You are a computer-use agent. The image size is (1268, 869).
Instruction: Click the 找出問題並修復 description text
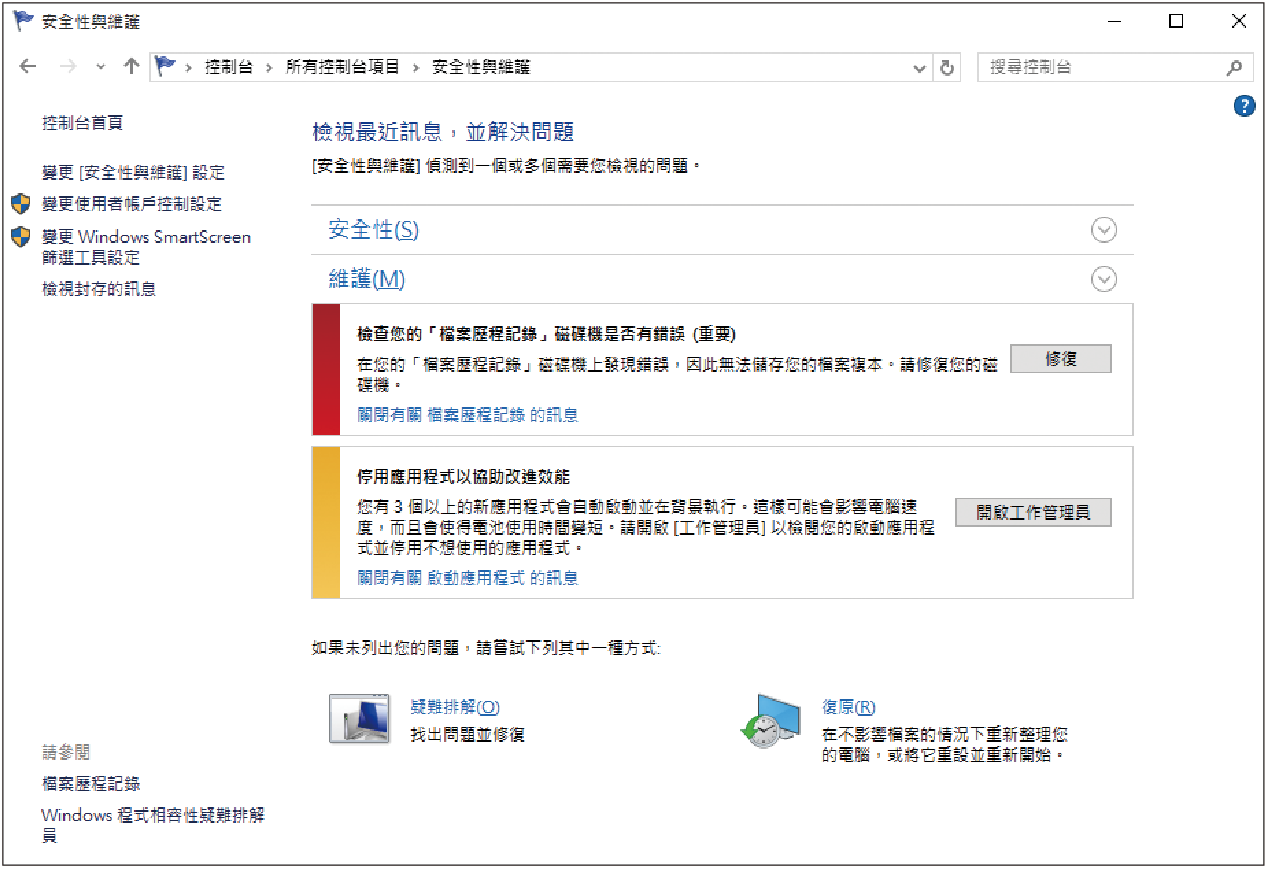(468, 735)
